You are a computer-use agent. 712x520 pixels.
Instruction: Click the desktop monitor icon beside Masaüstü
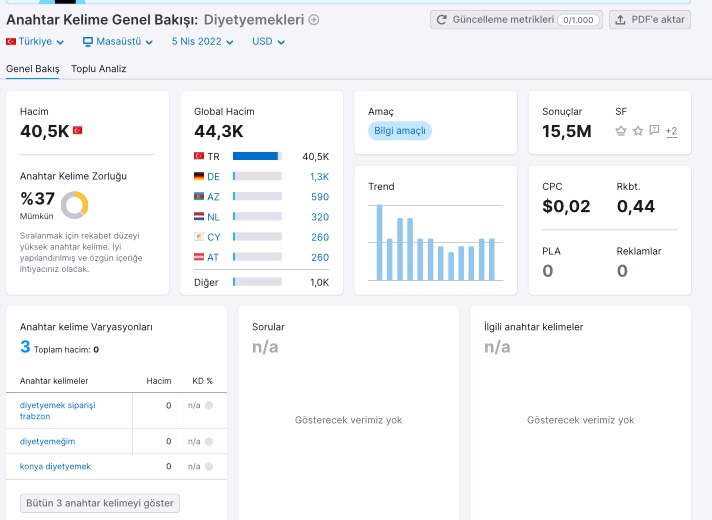(88, 42)
